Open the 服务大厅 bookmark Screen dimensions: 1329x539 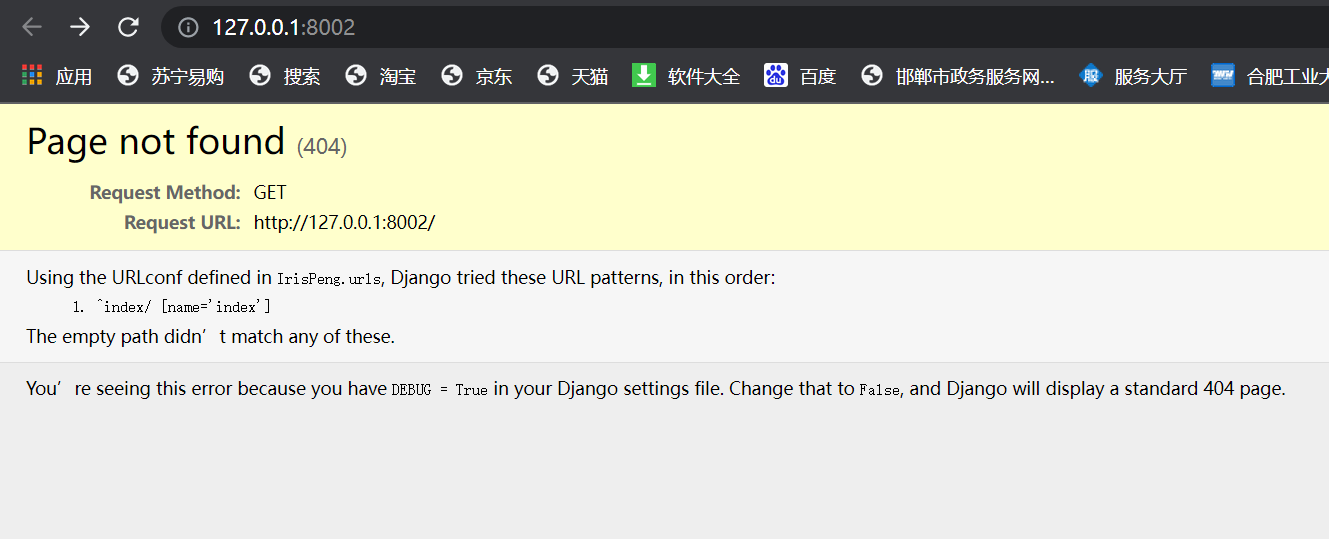1133,76
